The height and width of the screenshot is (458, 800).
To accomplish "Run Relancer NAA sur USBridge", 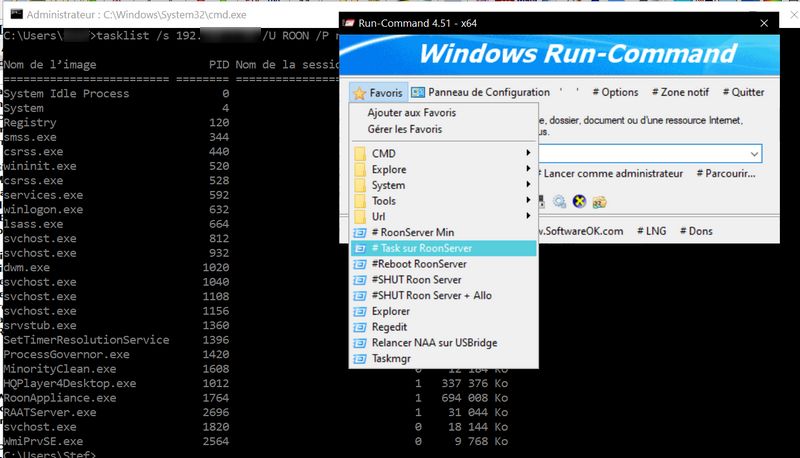I will pyautogui.click(x=444, y=343).
